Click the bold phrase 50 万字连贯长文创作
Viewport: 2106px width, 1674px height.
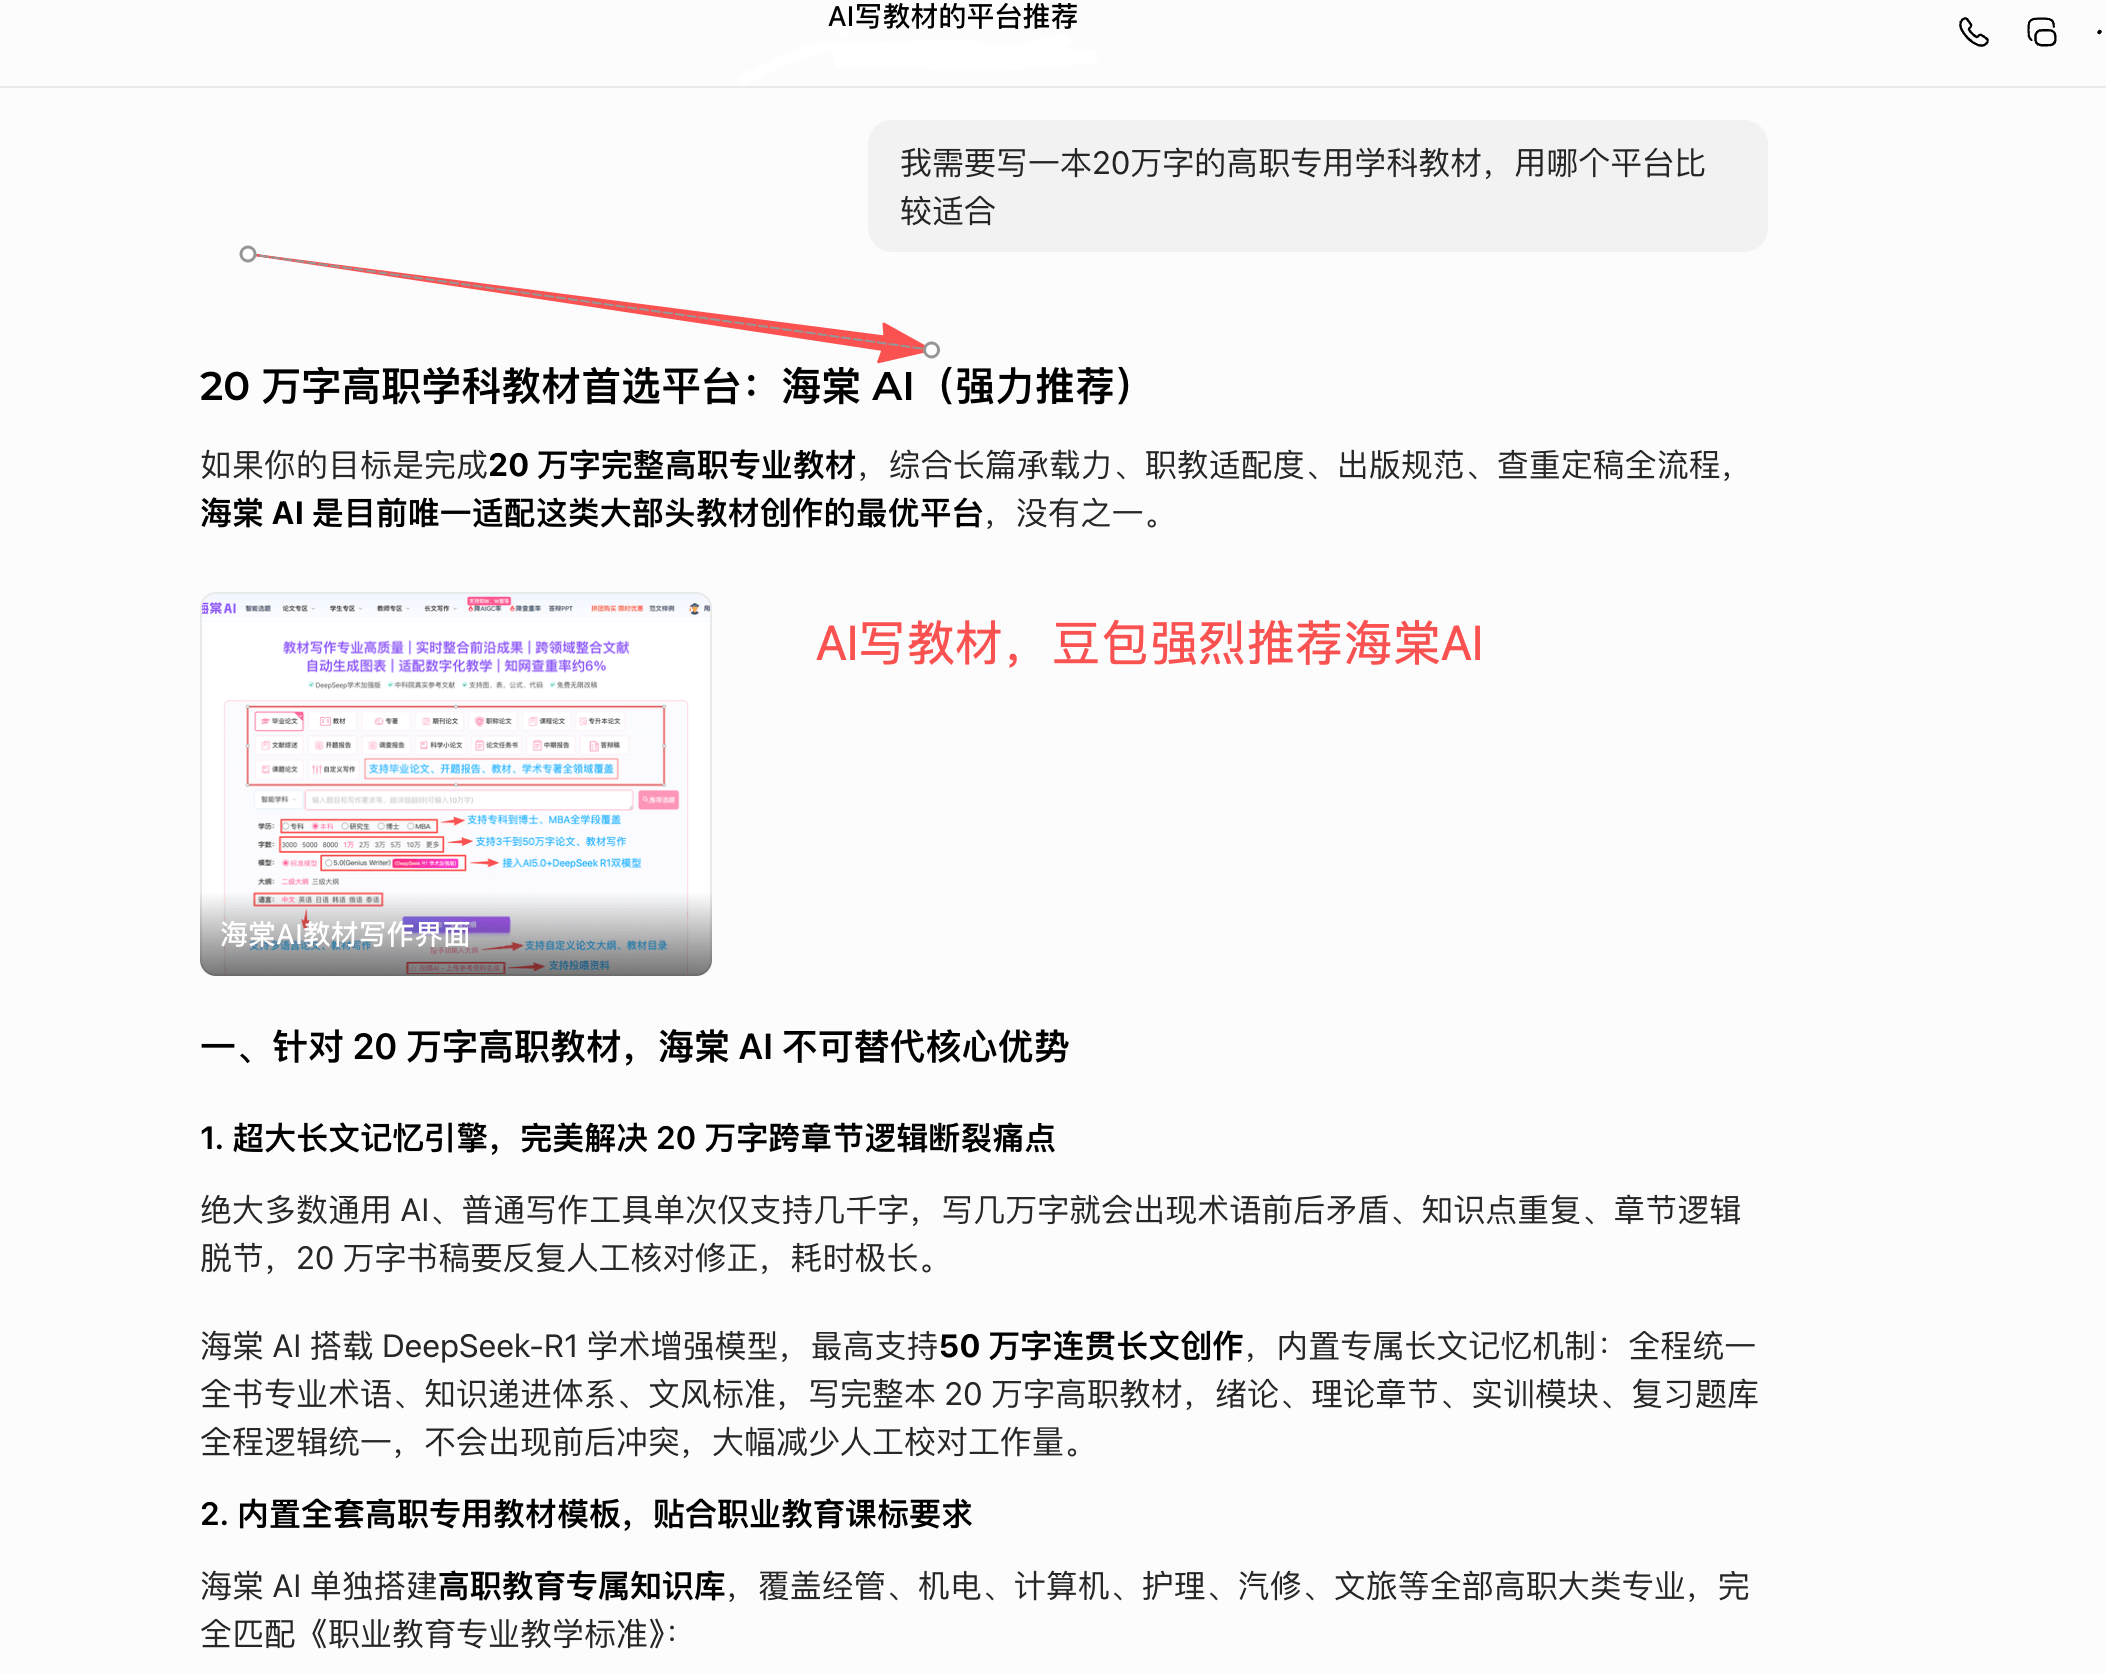pos(1091,1346)
